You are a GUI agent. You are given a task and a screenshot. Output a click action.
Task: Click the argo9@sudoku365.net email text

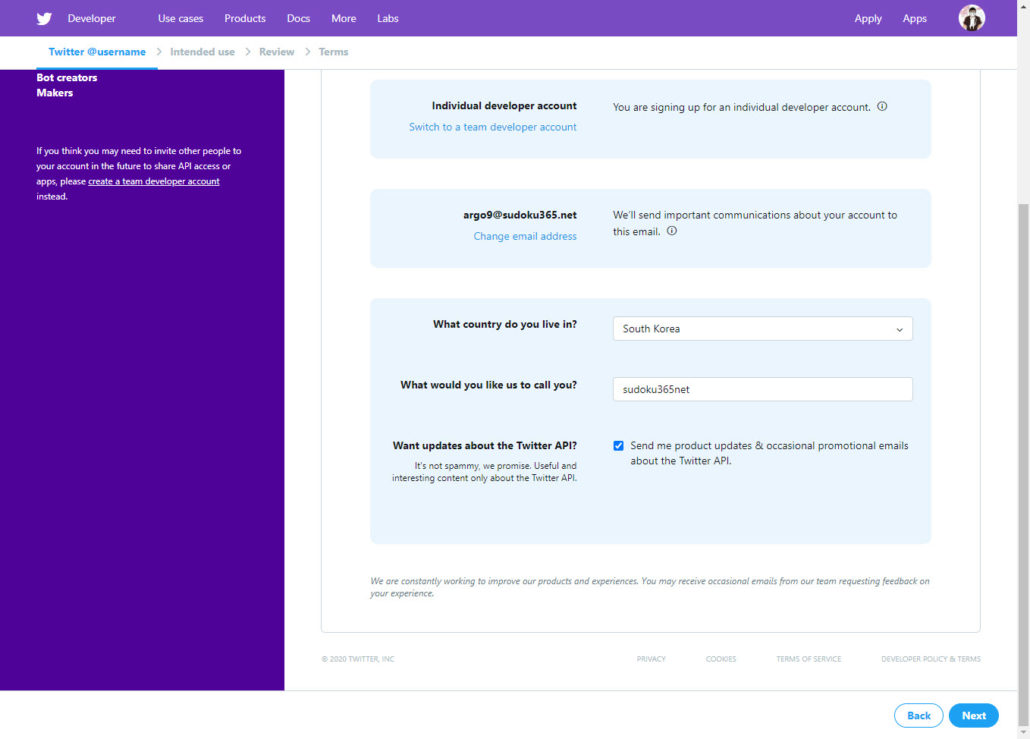click(x=520, y=215)
